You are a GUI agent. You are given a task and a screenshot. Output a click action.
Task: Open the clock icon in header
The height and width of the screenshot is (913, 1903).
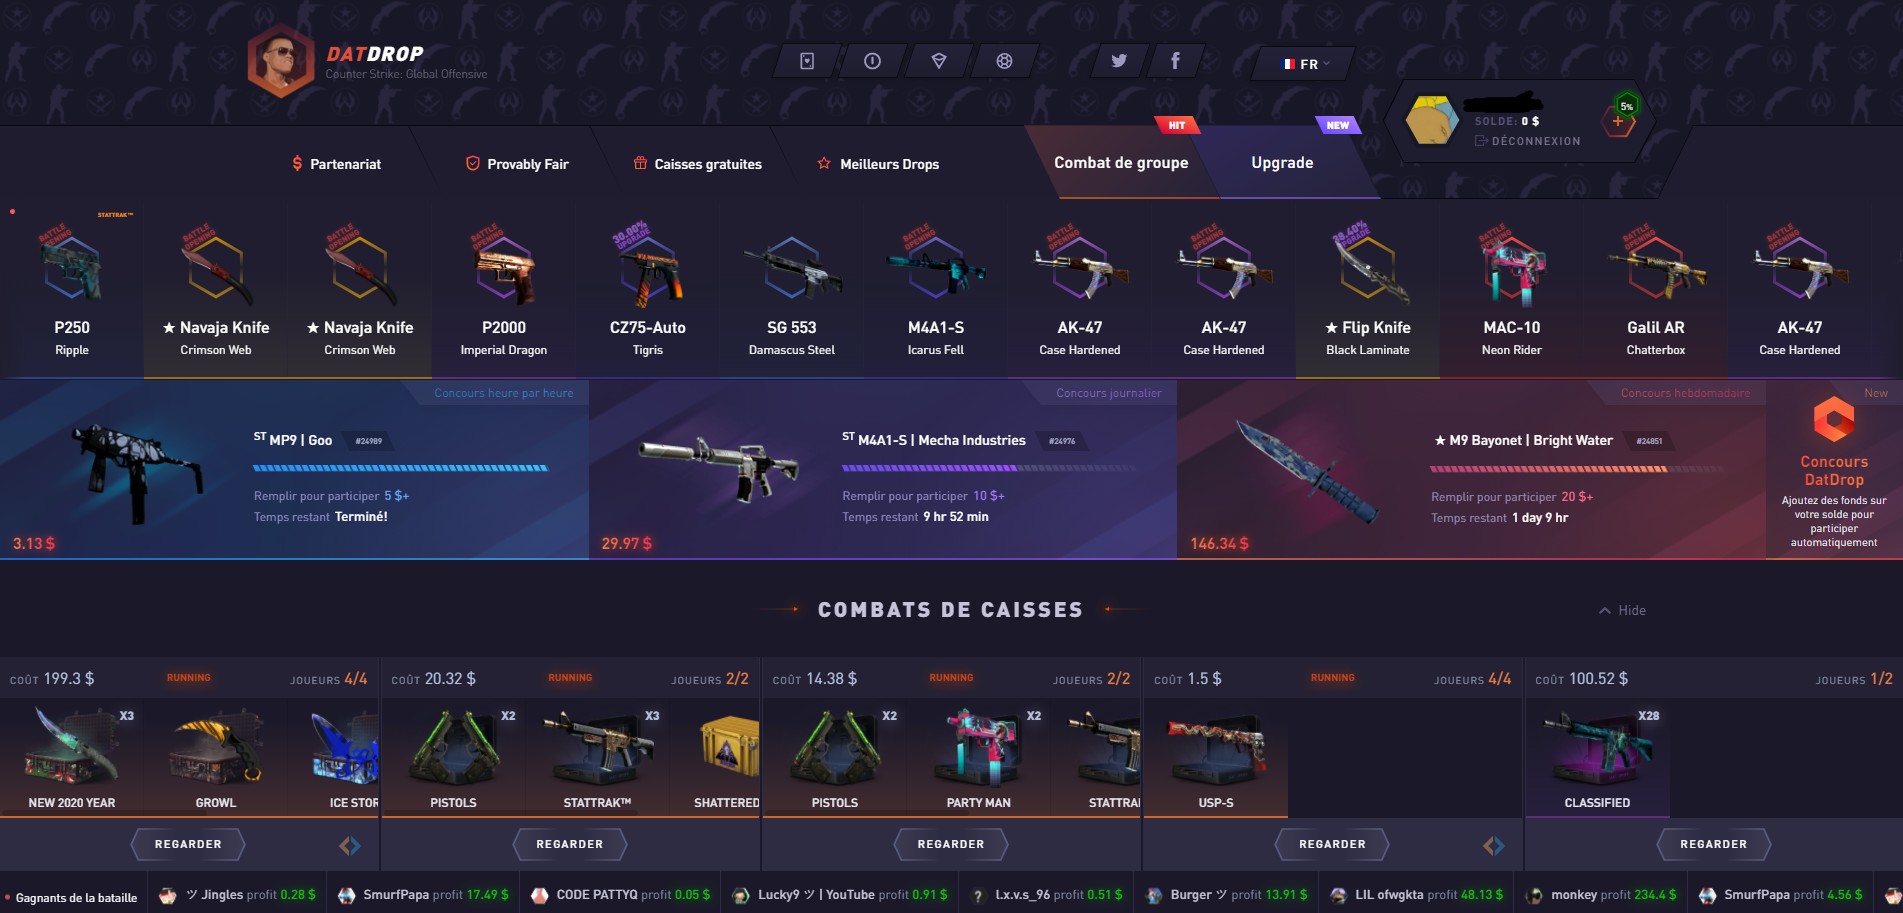tap(872, 61)
